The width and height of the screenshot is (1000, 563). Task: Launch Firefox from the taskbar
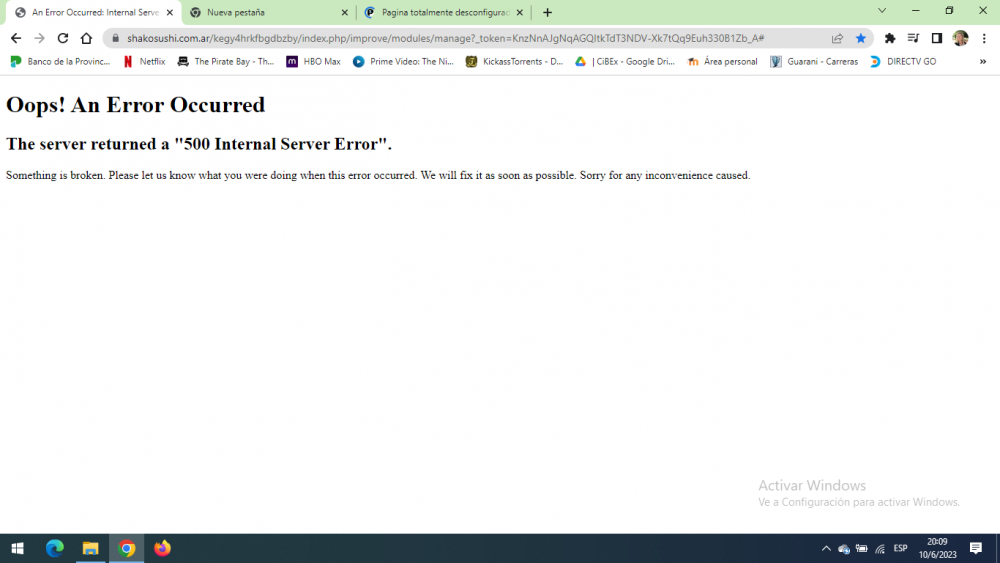point(162,548)
